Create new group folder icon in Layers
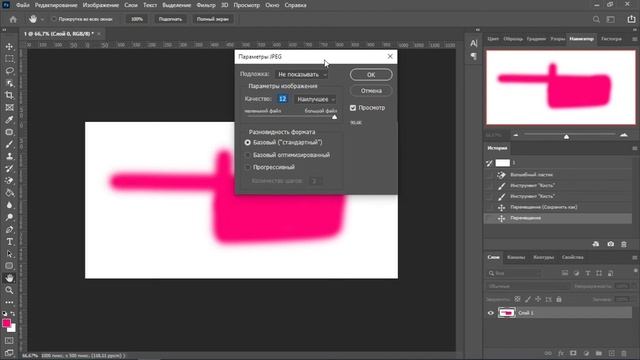Screen dimensions: 640x360 pyautogui.click(x=599, y=353)
